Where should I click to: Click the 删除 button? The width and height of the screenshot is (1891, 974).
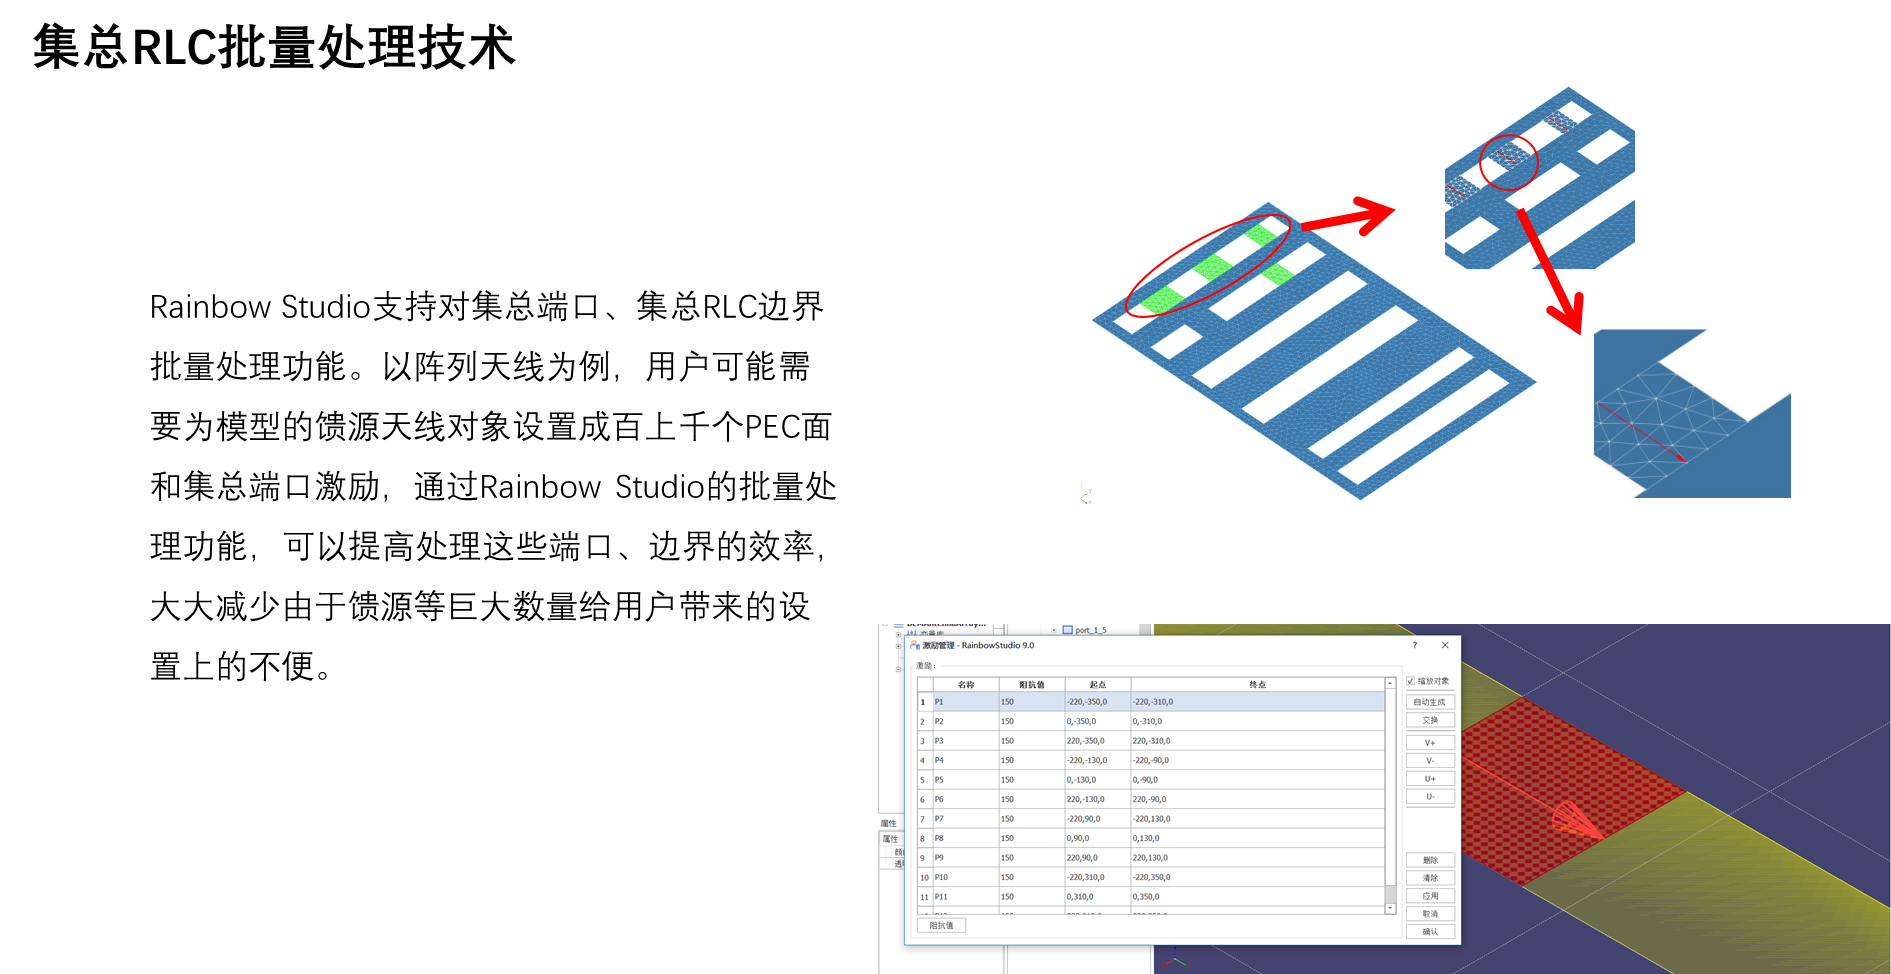1430,860
